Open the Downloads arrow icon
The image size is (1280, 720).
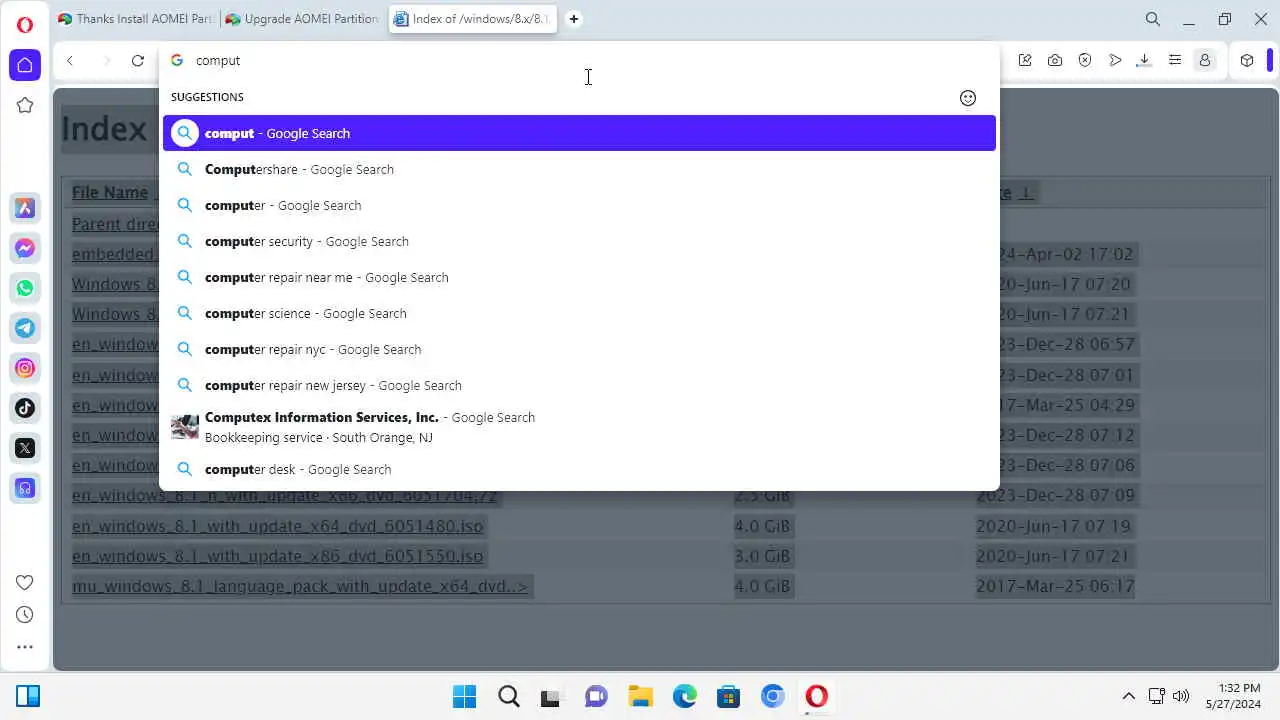[x=1144, y=61]
